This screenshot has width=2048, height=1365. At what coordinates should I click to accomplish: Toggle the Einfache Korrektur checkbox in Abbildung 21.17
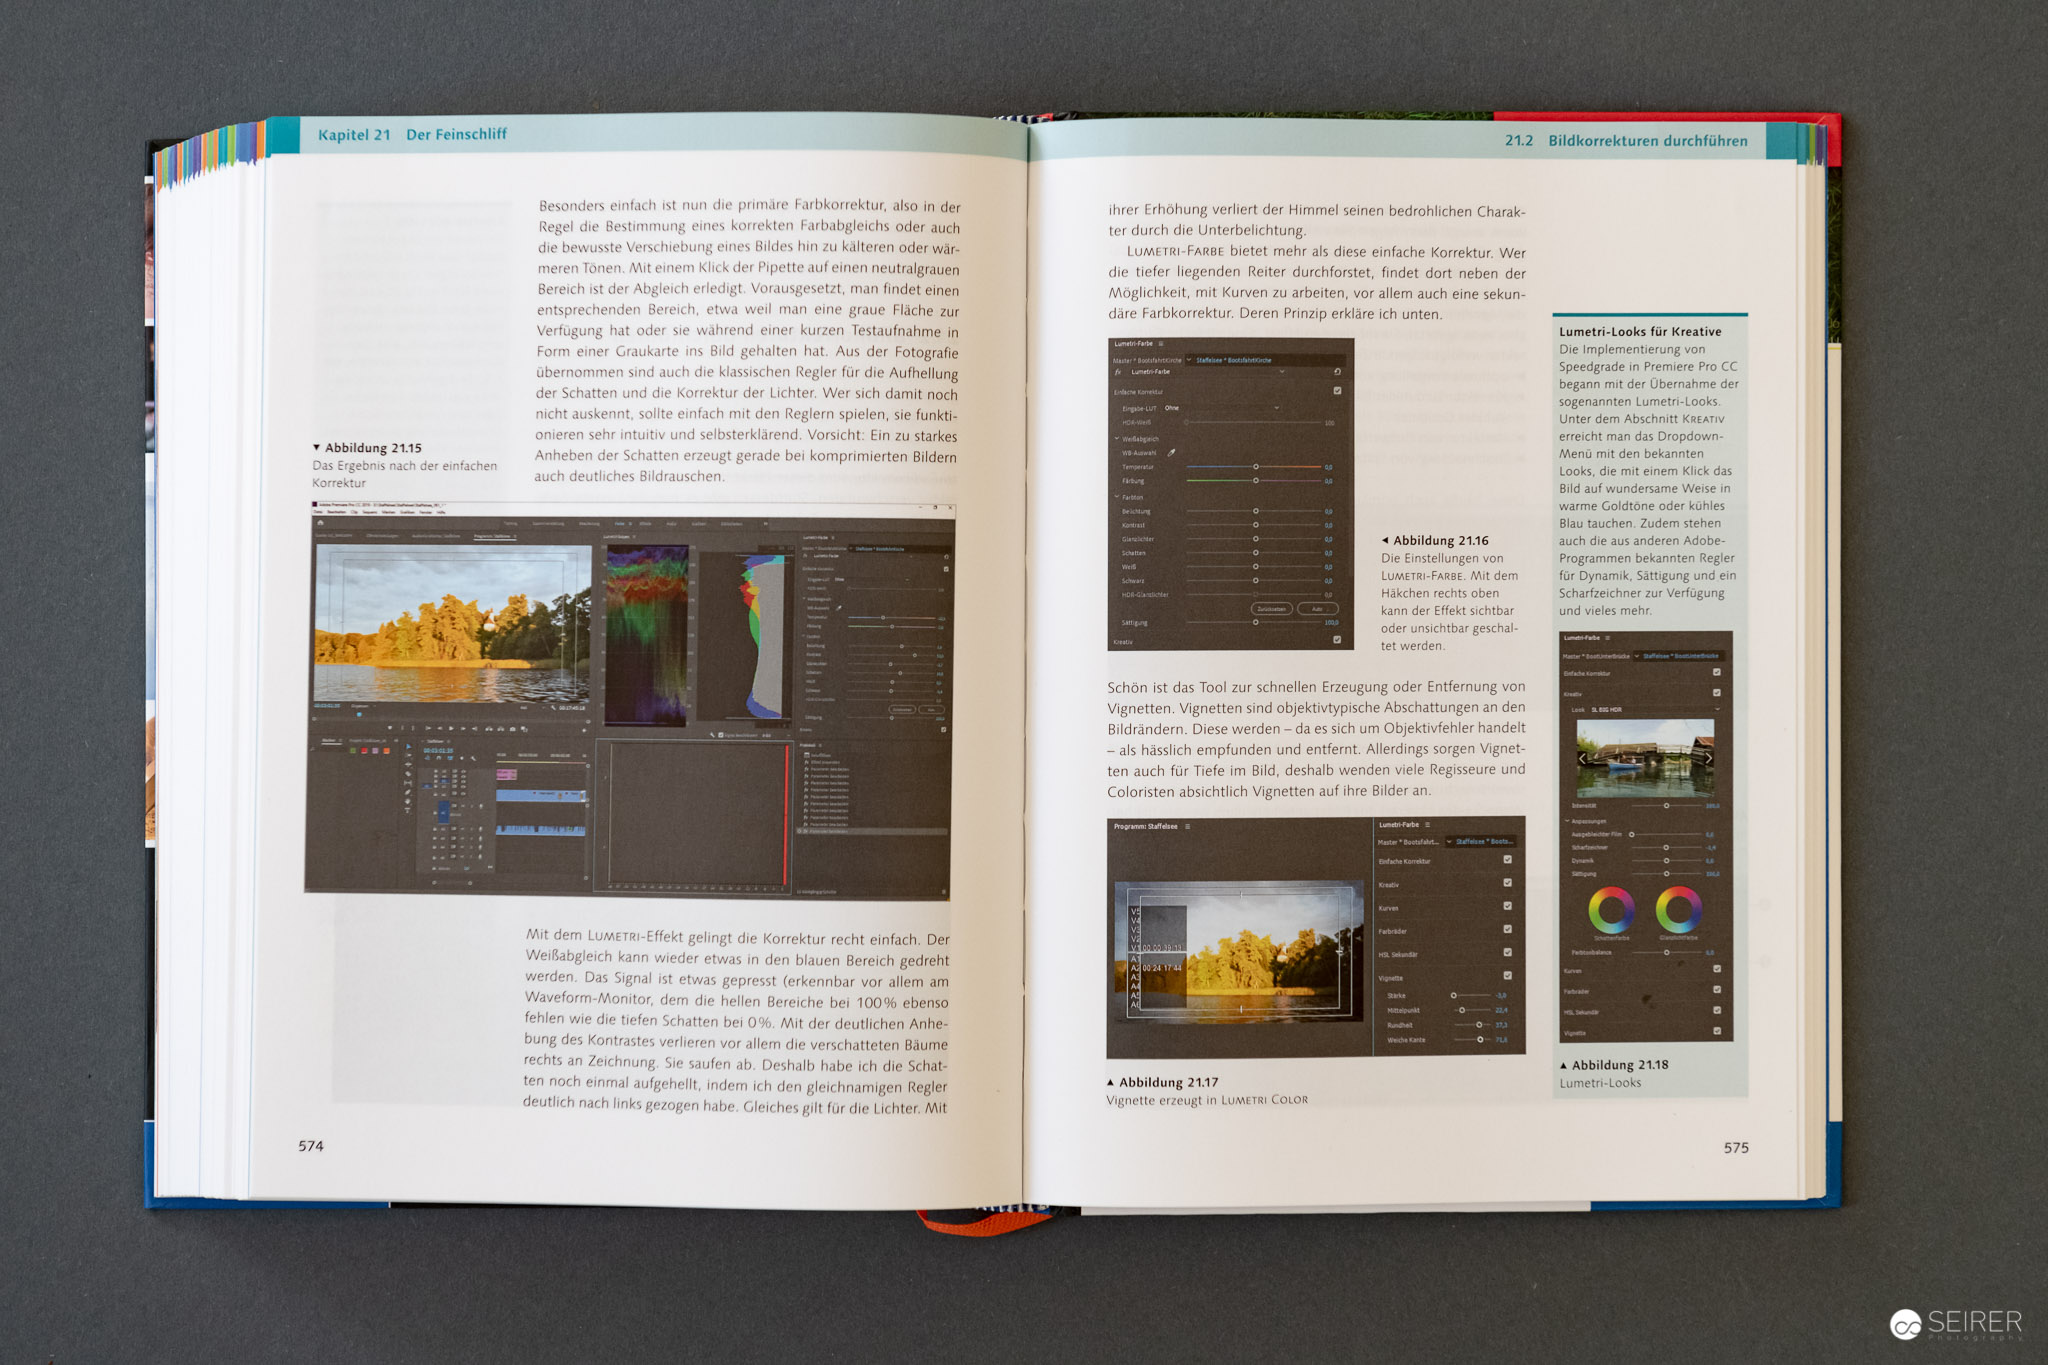pyautogui.click(x=1508, y=859)
